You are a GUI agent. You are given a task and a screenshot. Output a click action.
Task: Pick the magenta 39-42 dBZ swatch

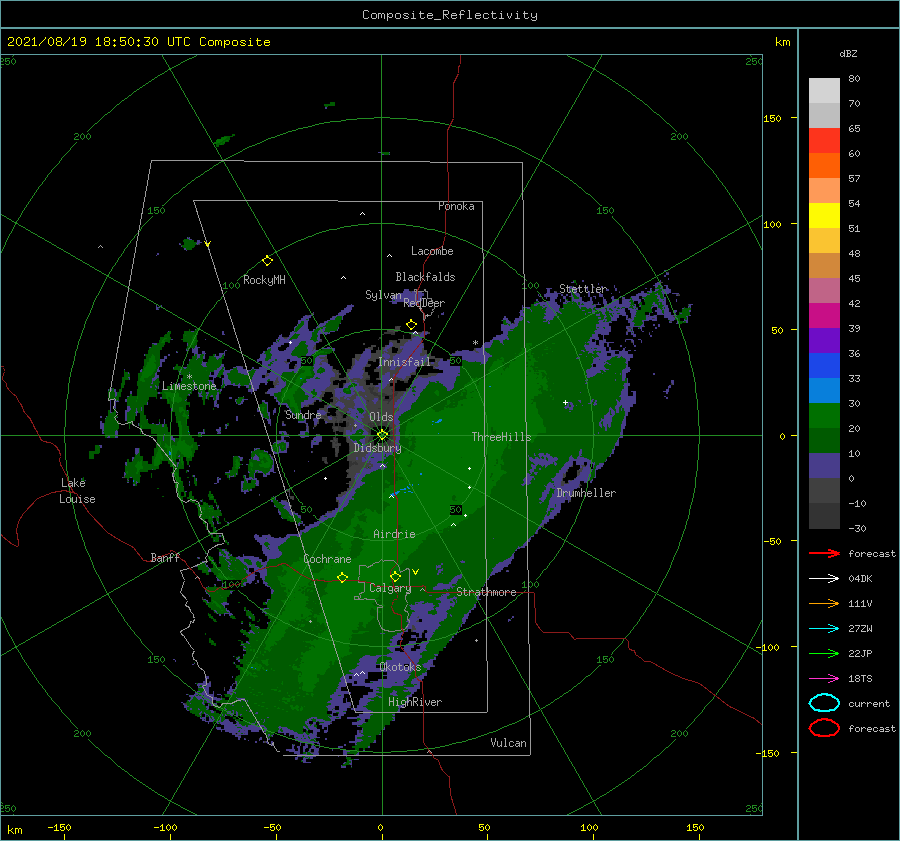tap(824, 316)
